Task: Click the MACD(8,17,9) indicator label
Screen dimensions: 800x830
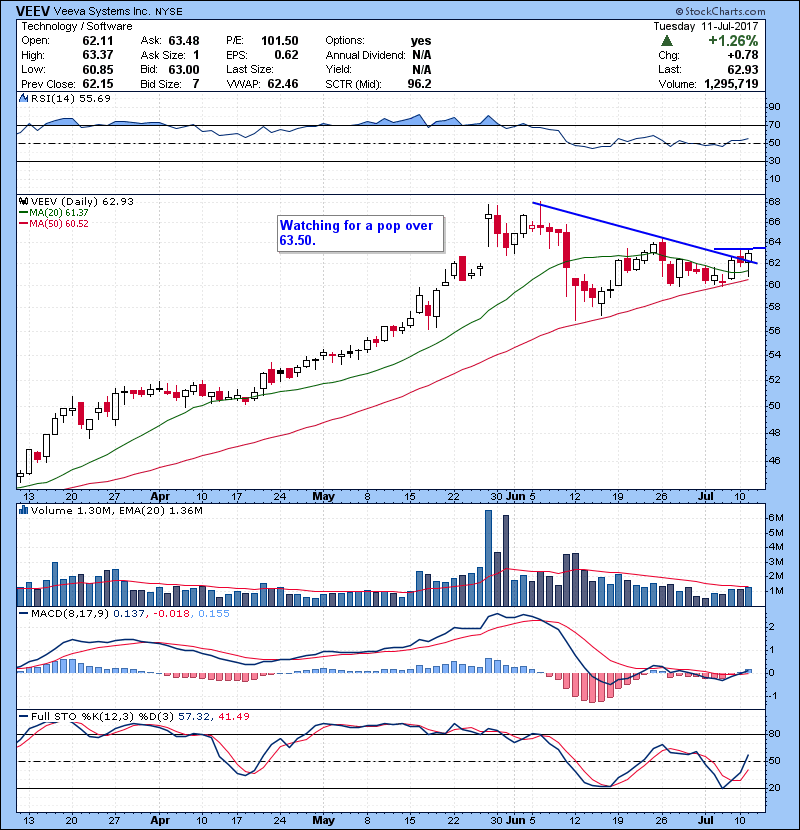Action: (70, 614)
